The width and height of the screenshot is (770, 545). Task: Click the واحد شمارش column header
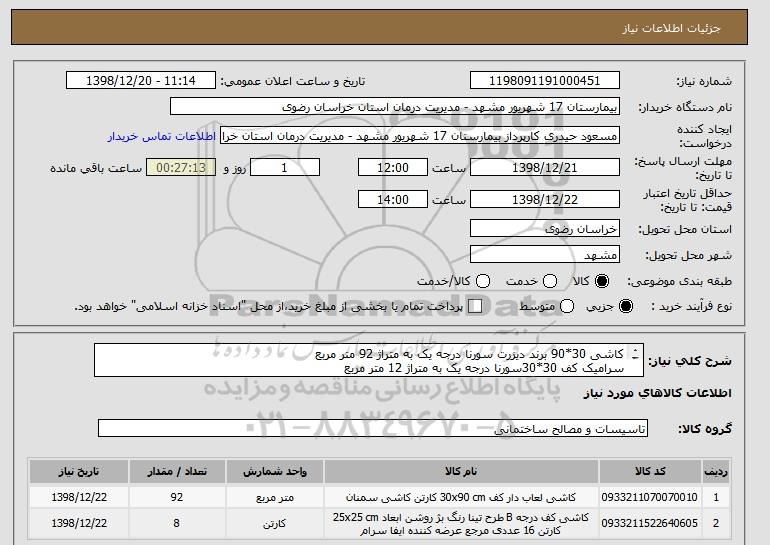click(x=275, y=471)
